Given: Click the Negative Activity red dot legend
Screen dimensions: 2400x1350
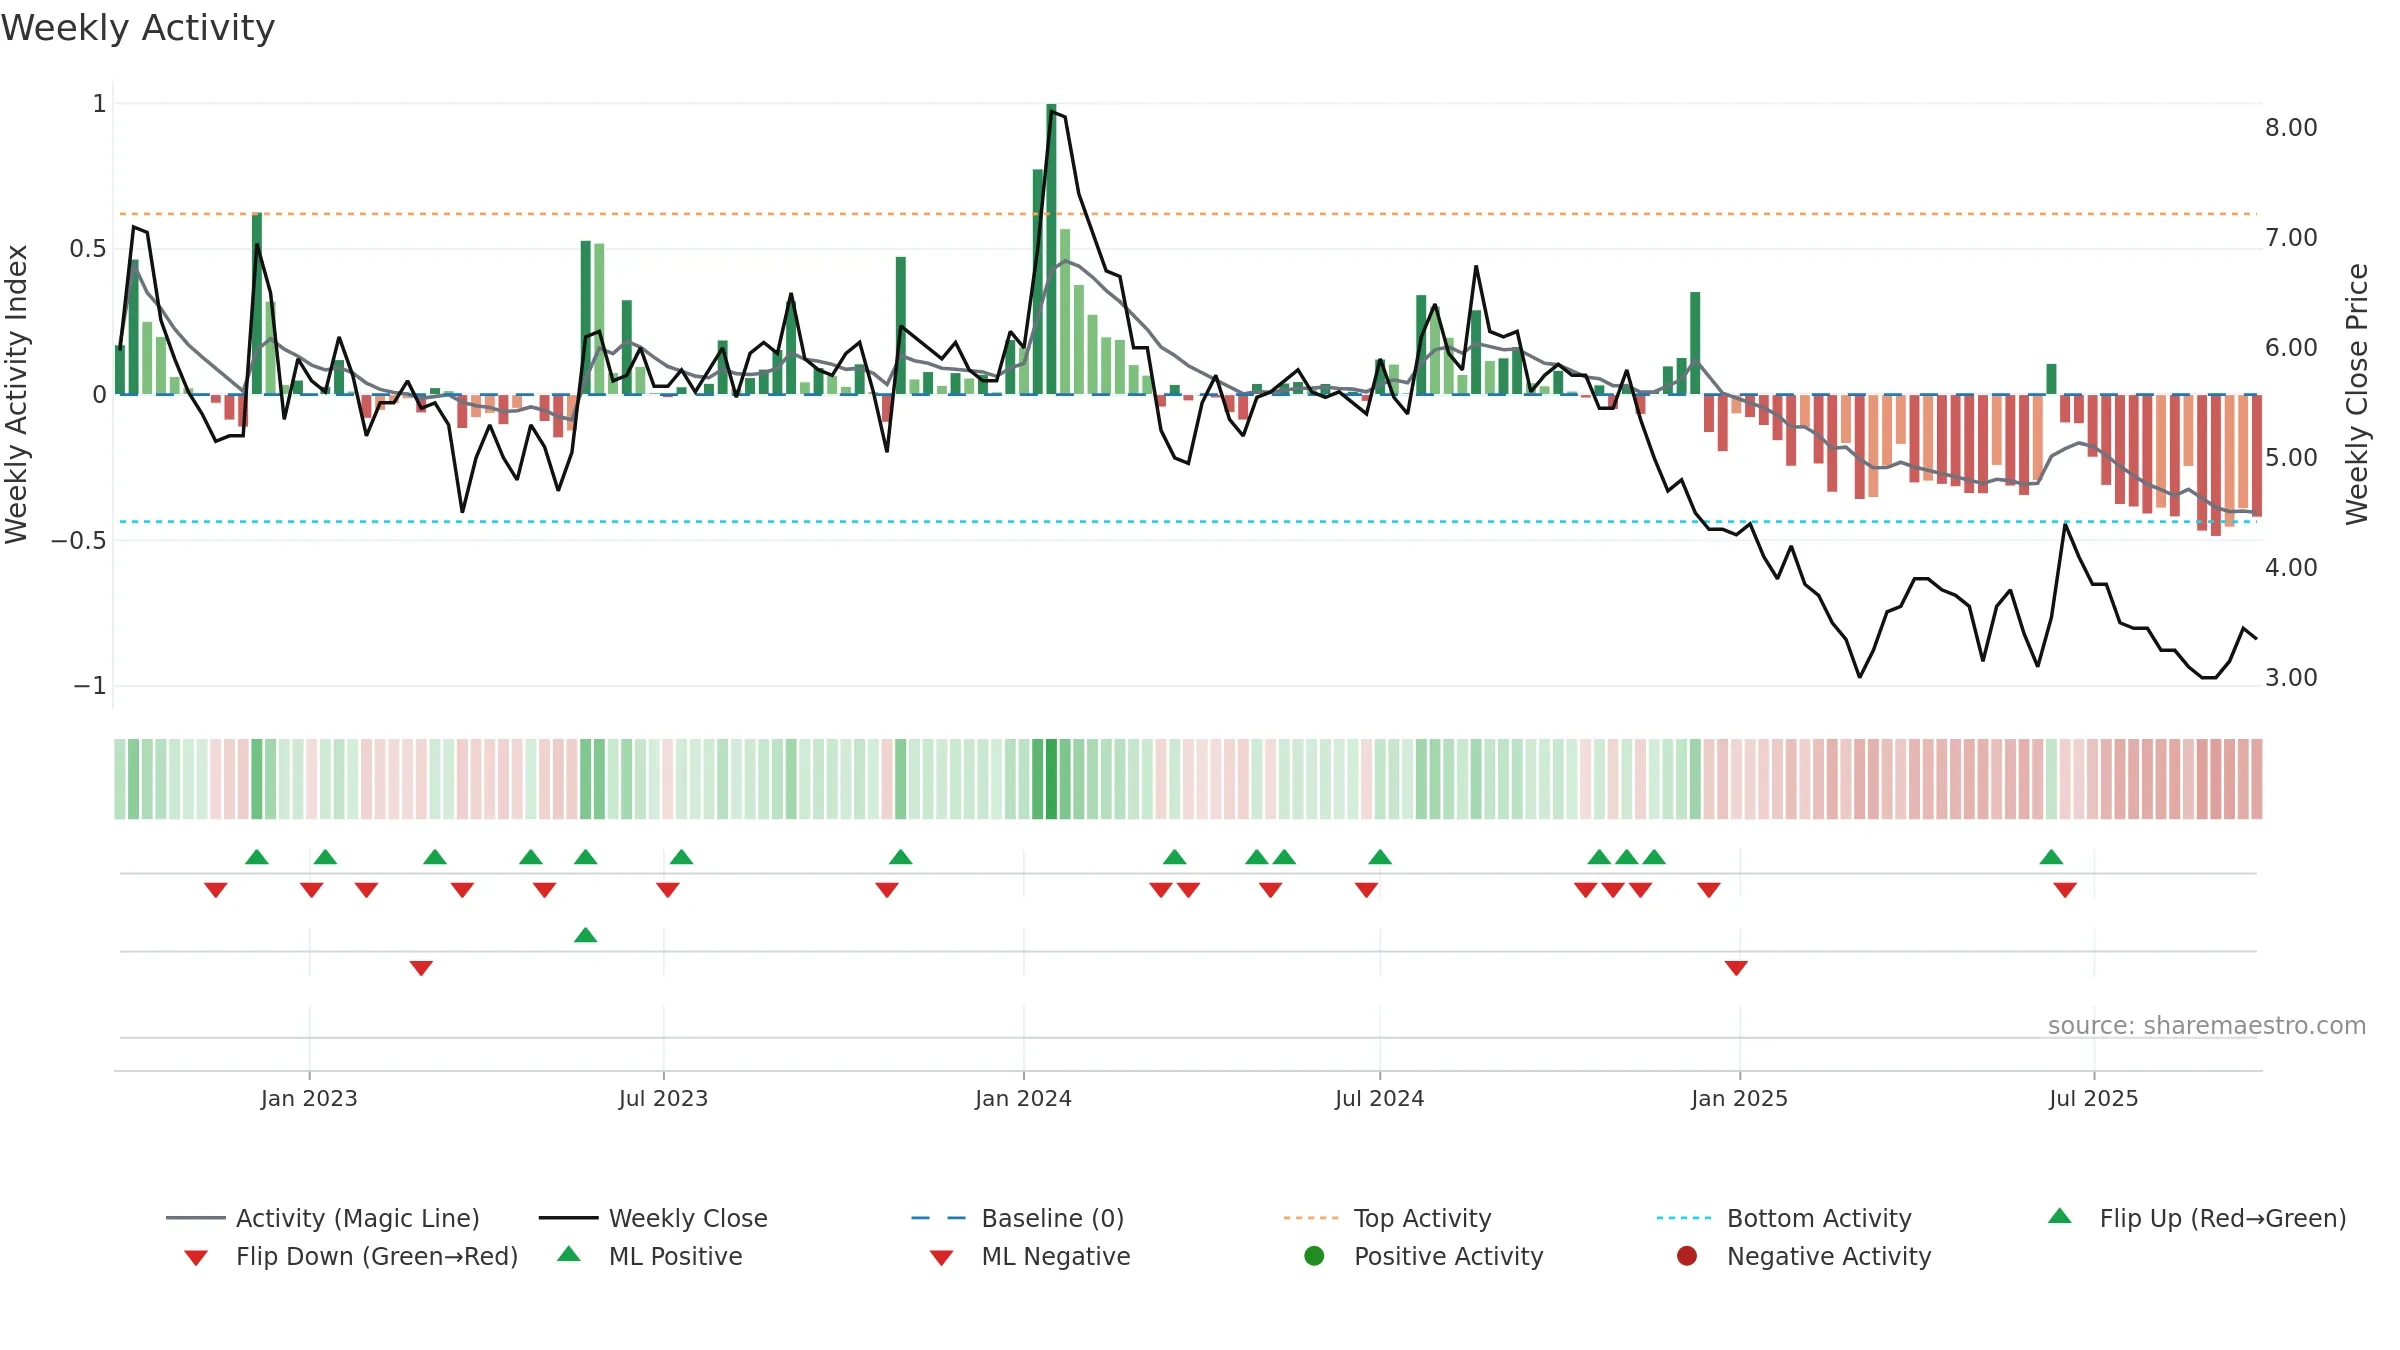Looking at the screenshot, I should coord(1687,1256).
